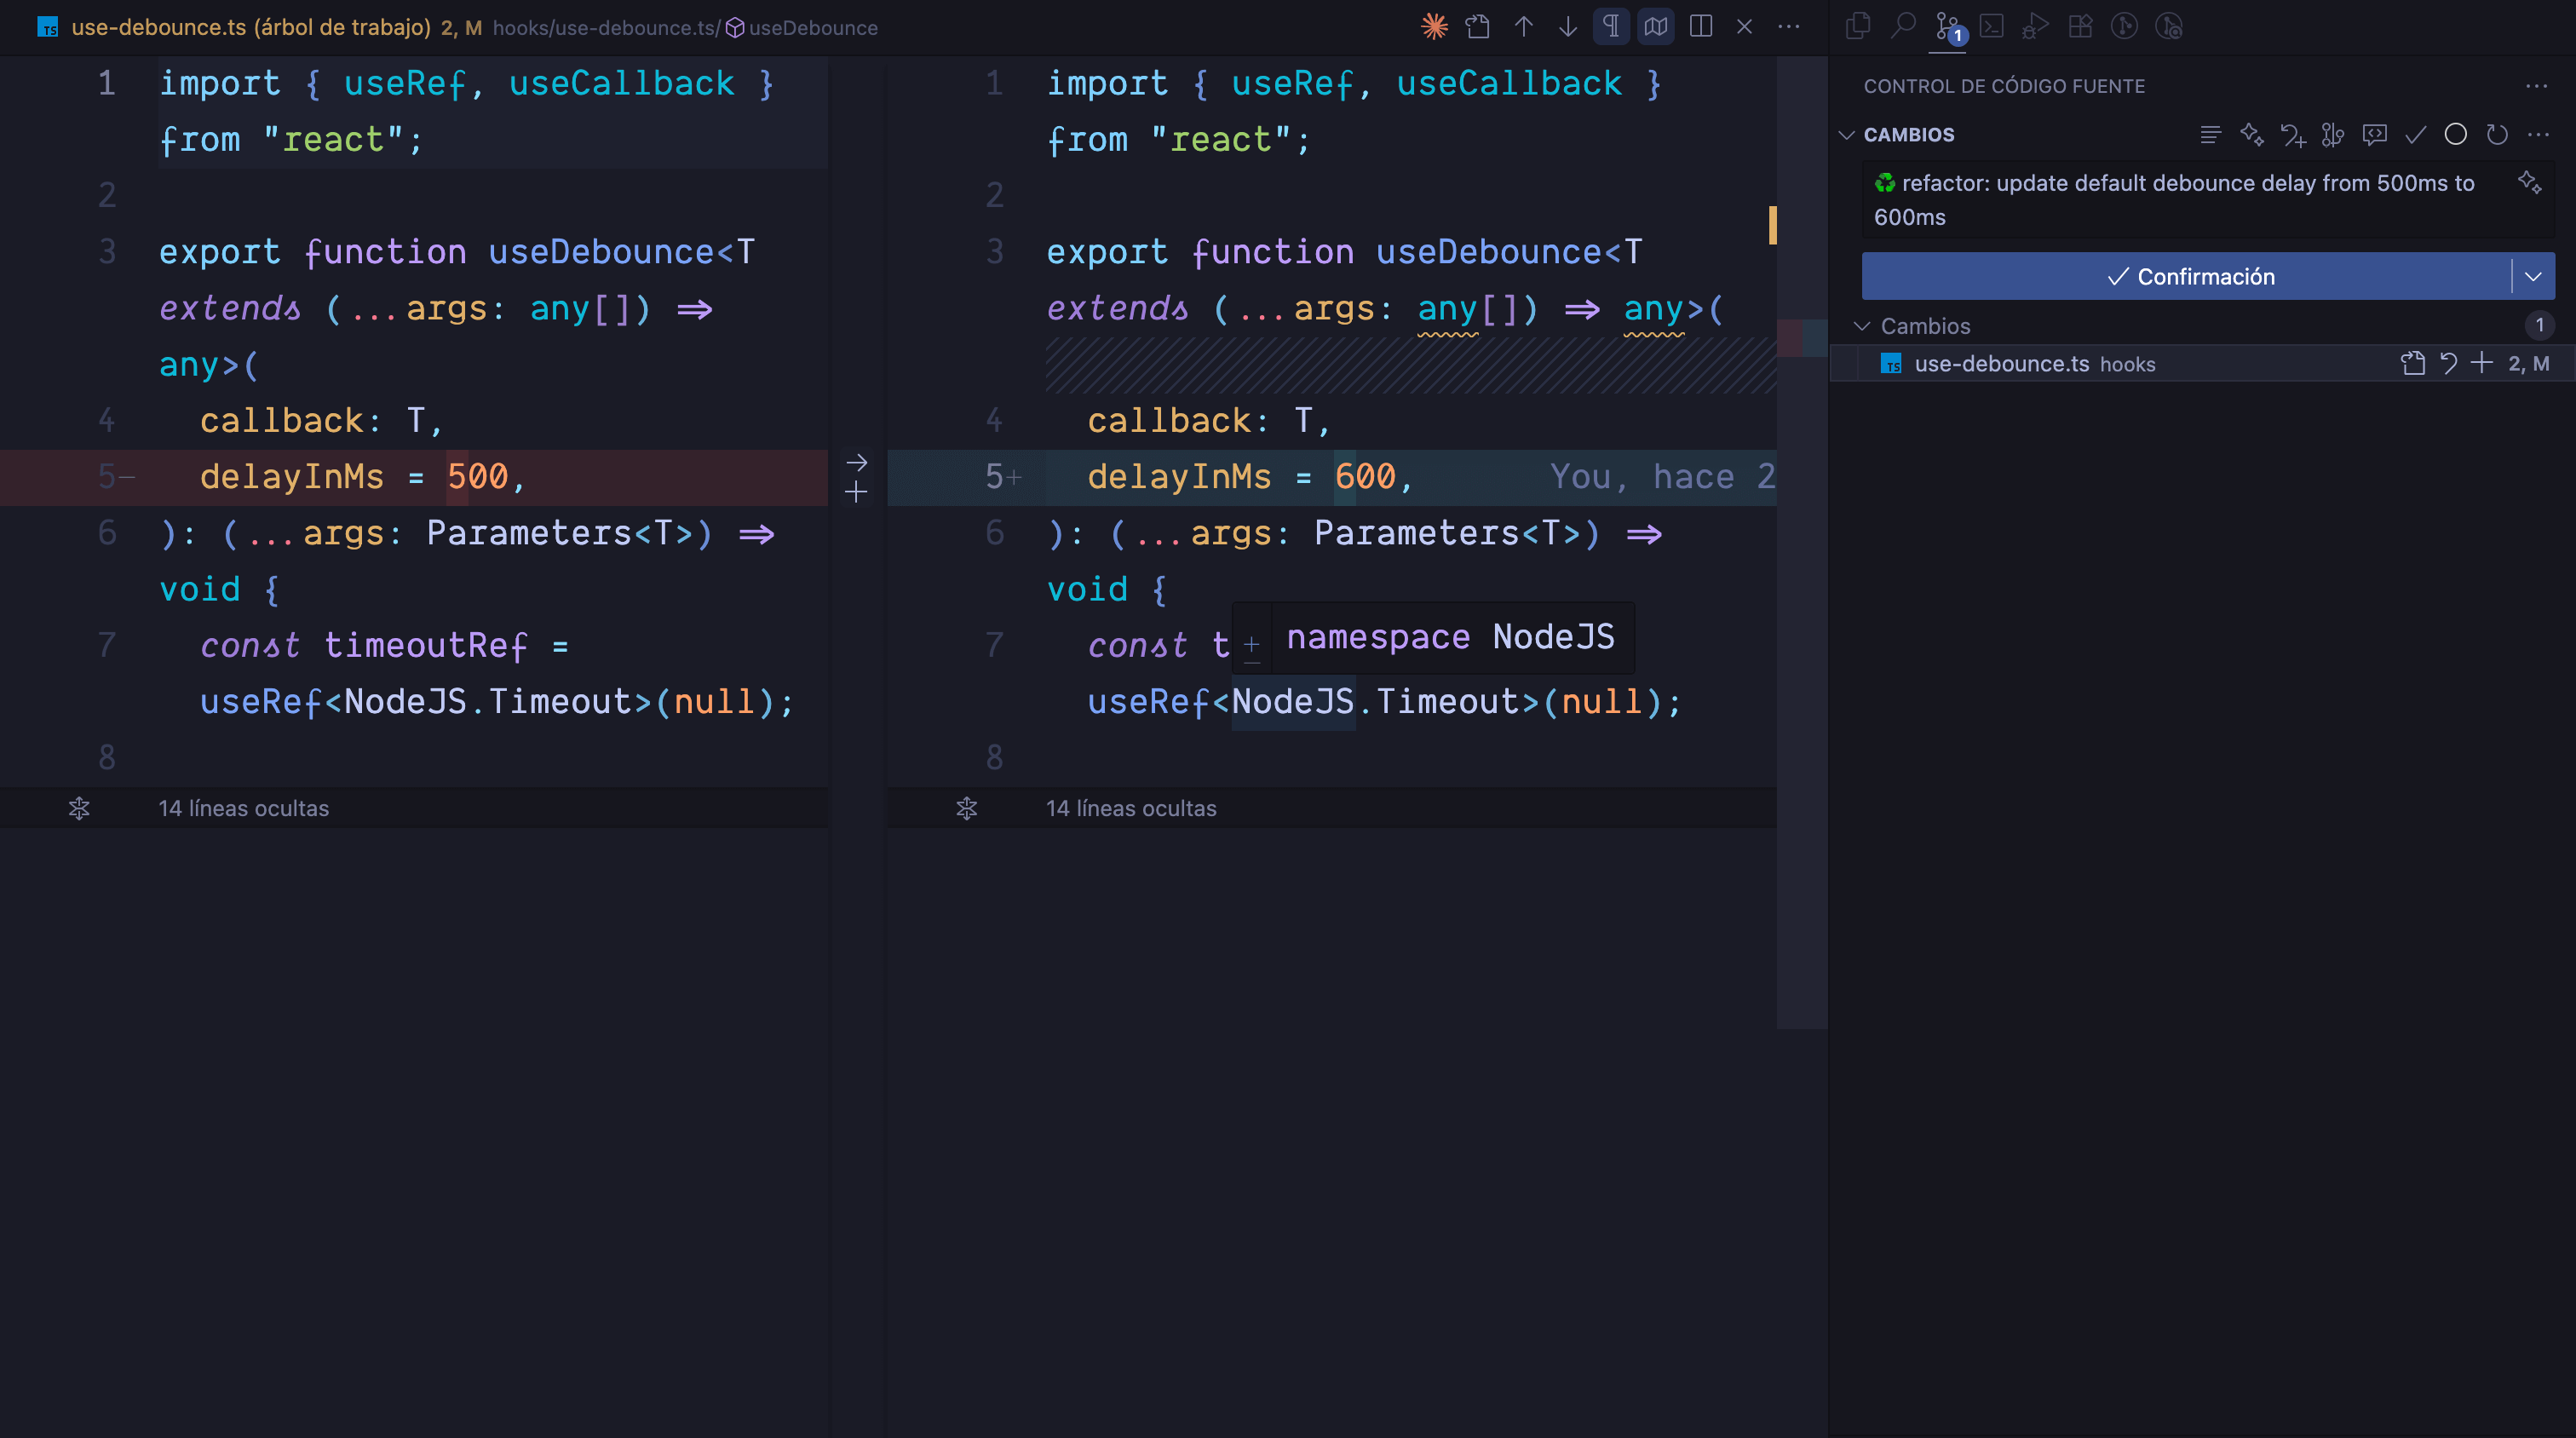Collapse the CAMBIOS section header

1908,135
